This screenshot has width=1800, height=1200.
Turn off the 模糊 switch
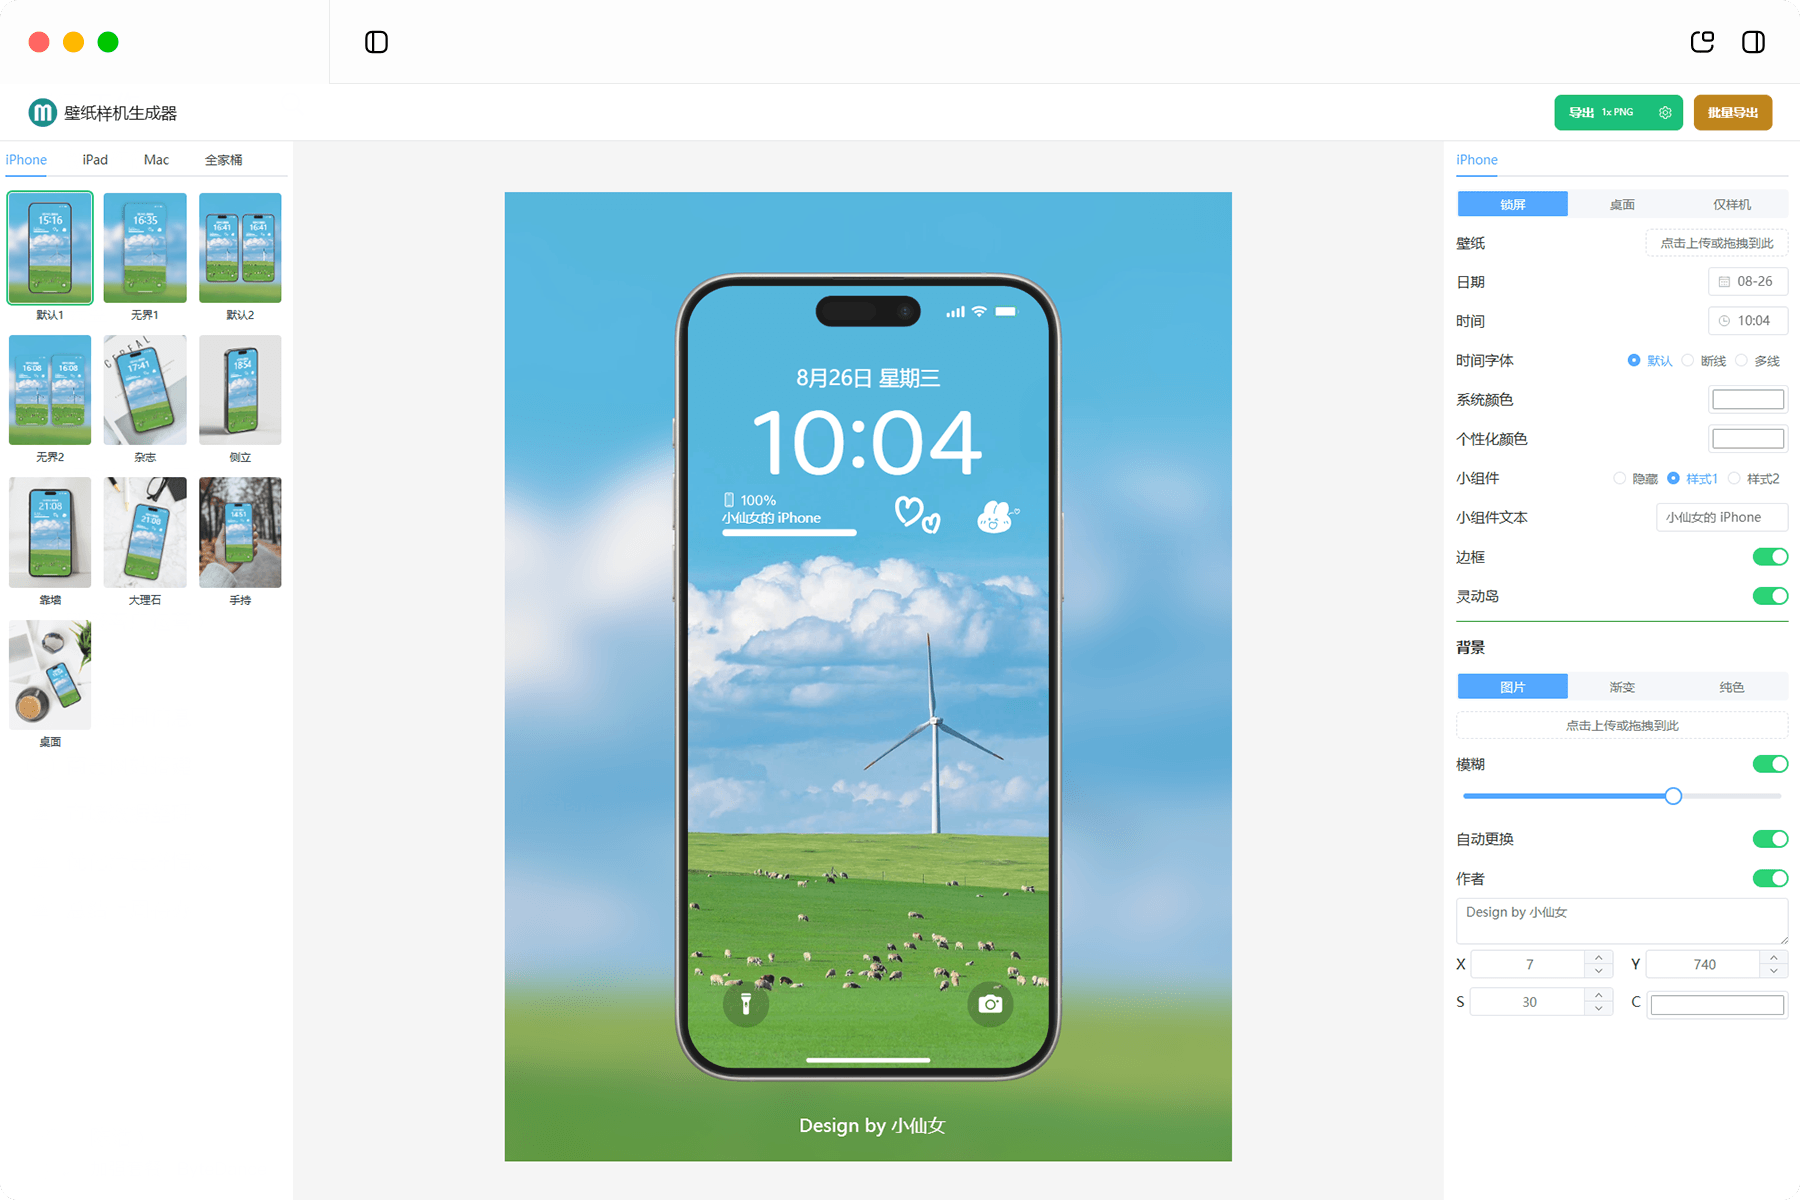point(1770,764)
